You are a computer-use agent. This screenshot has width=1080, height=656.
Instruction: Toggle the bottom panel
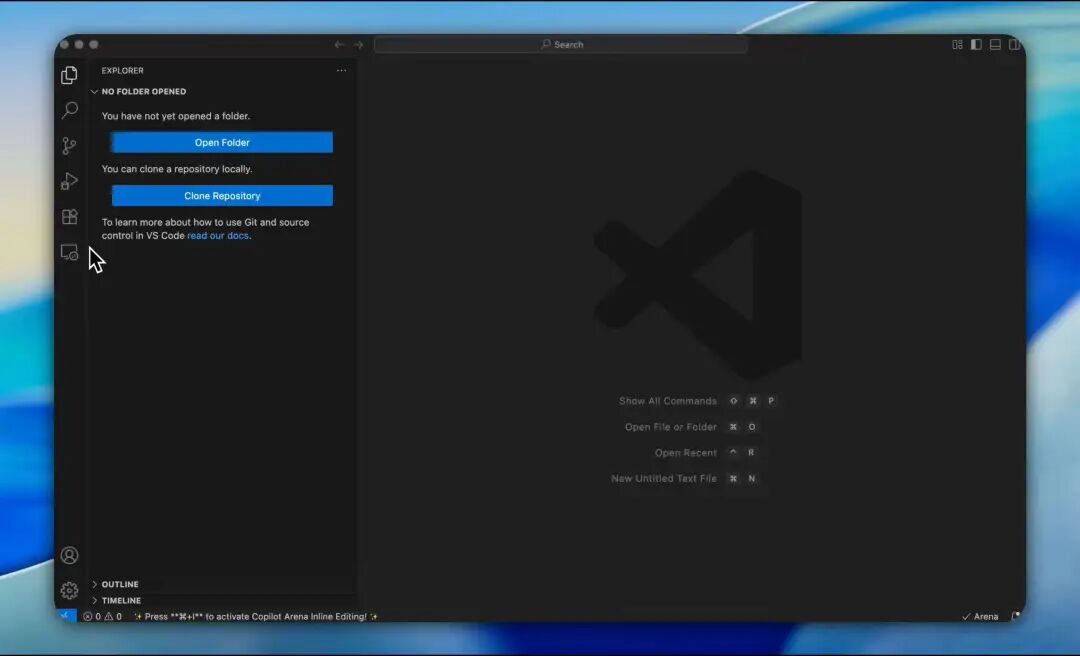click(995, 44)
